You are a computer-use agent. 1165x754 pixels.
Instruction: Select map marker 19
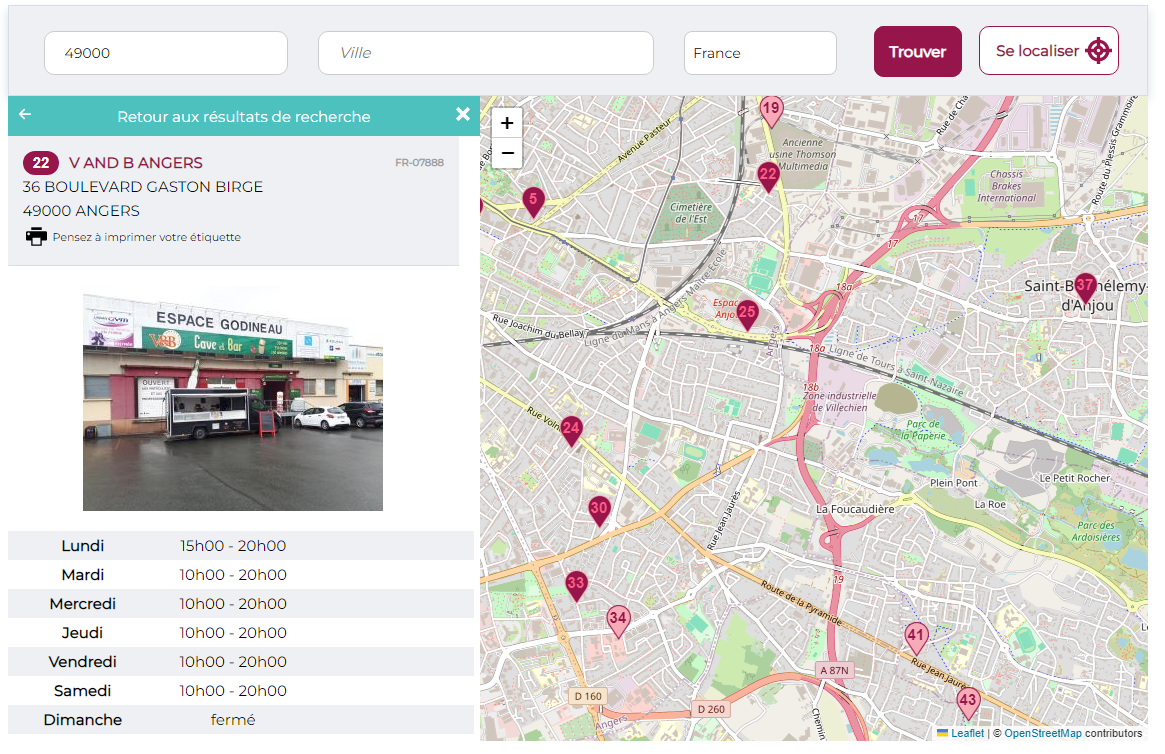coord(771,111)
